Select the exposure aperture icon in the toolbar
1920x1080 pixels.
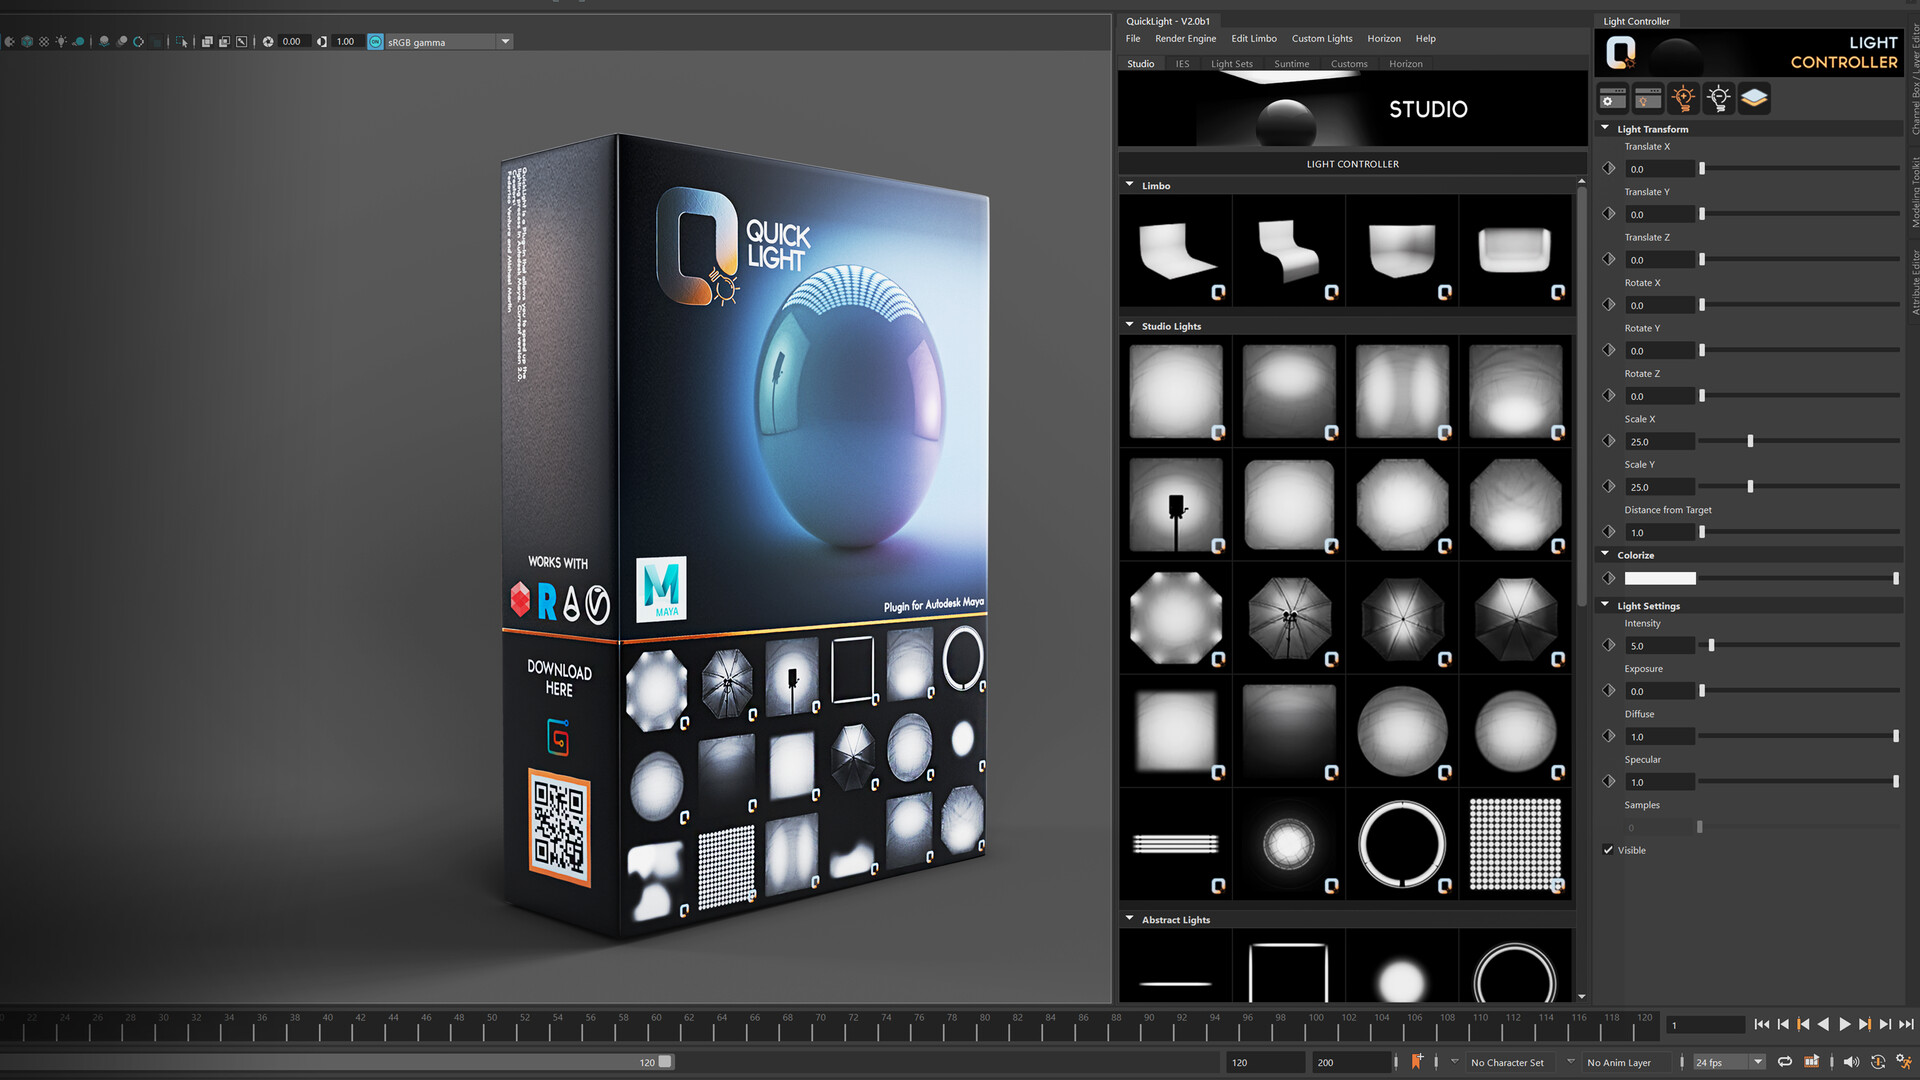tap(268, 42)
